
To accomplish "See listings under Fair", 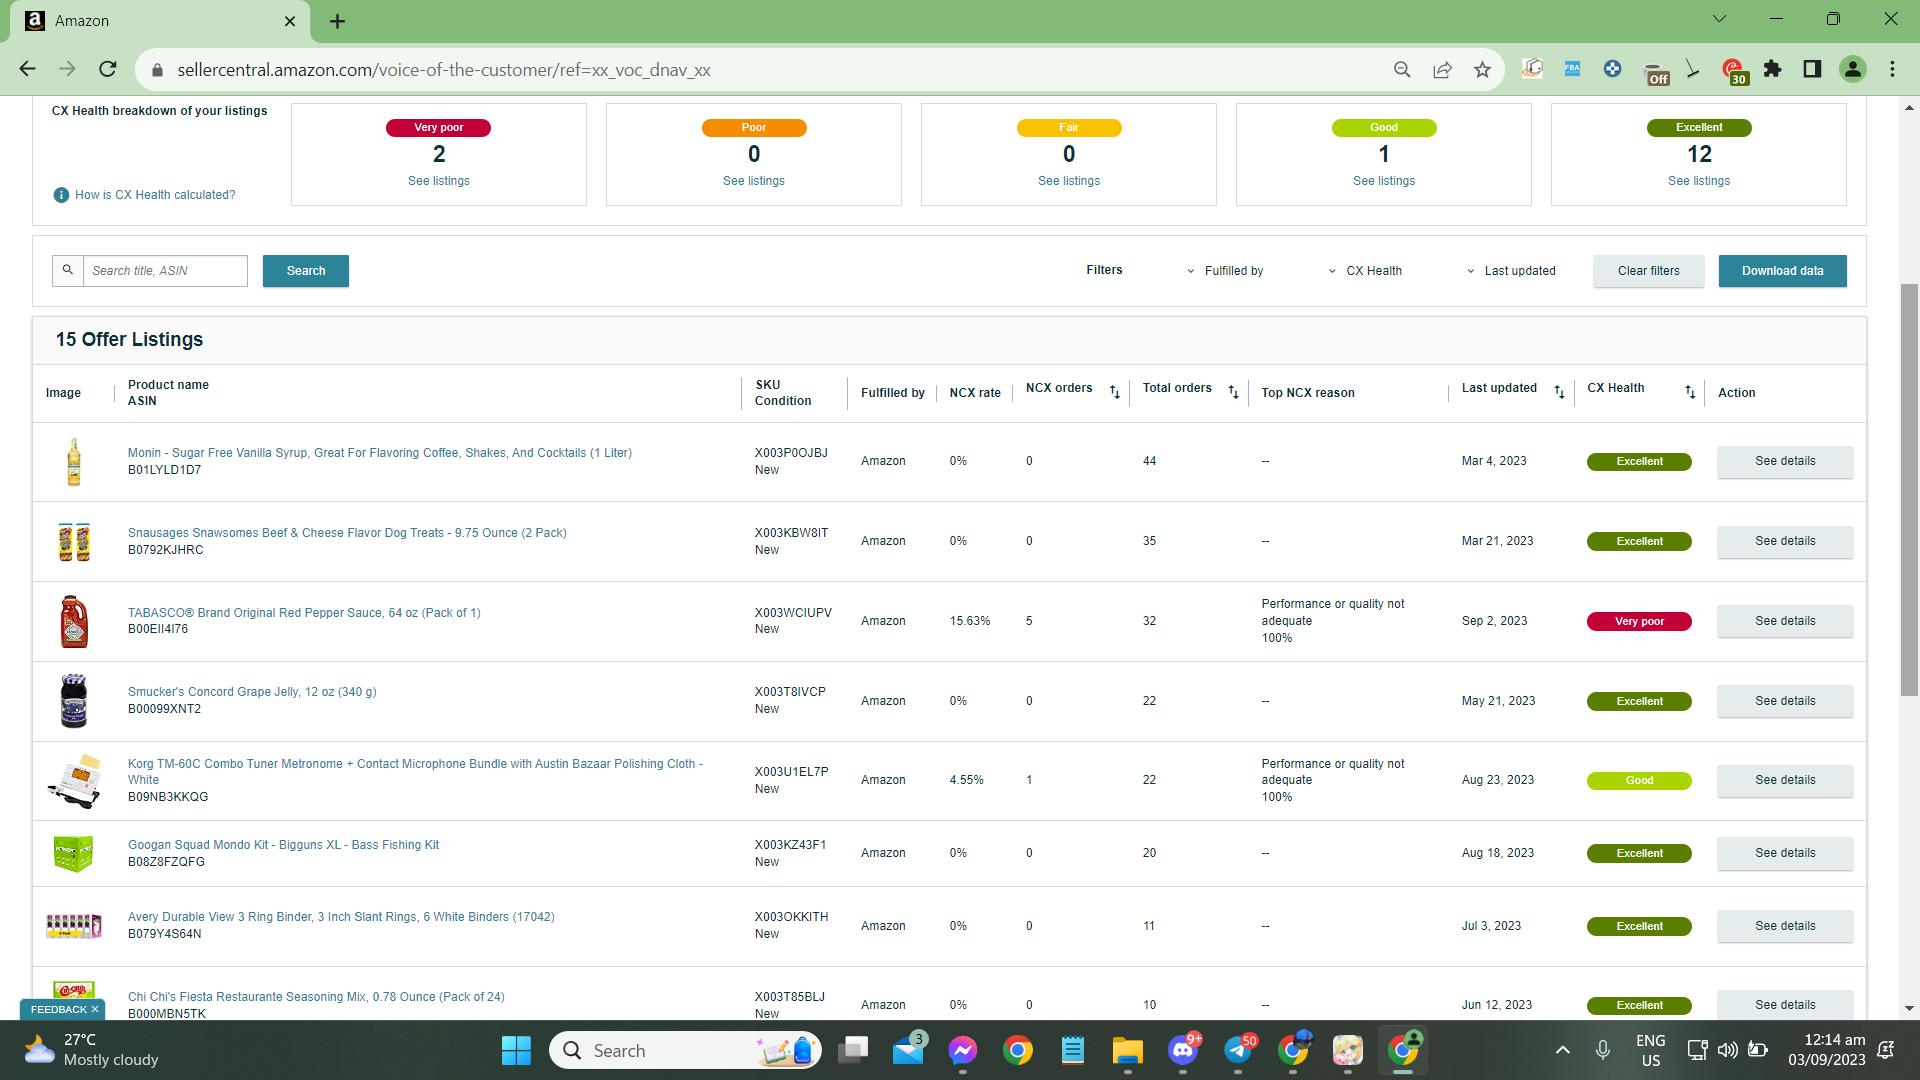I will click(1069, 181).
